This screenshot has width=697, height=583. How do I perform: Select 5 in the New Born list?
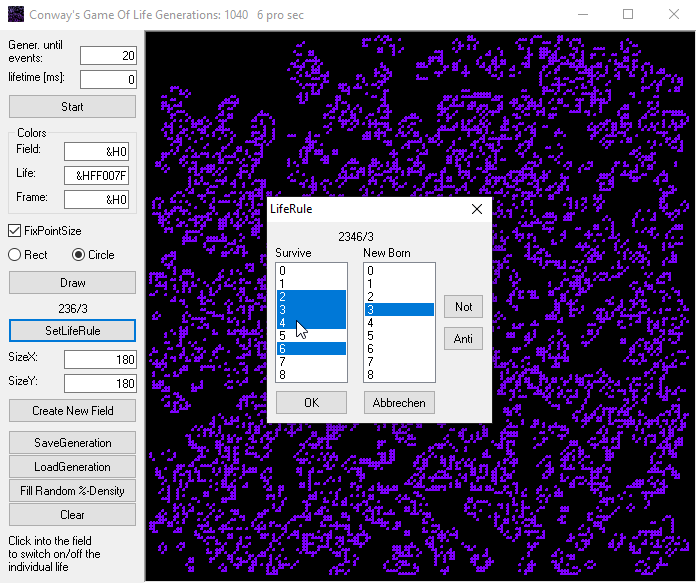pos(399,335)
